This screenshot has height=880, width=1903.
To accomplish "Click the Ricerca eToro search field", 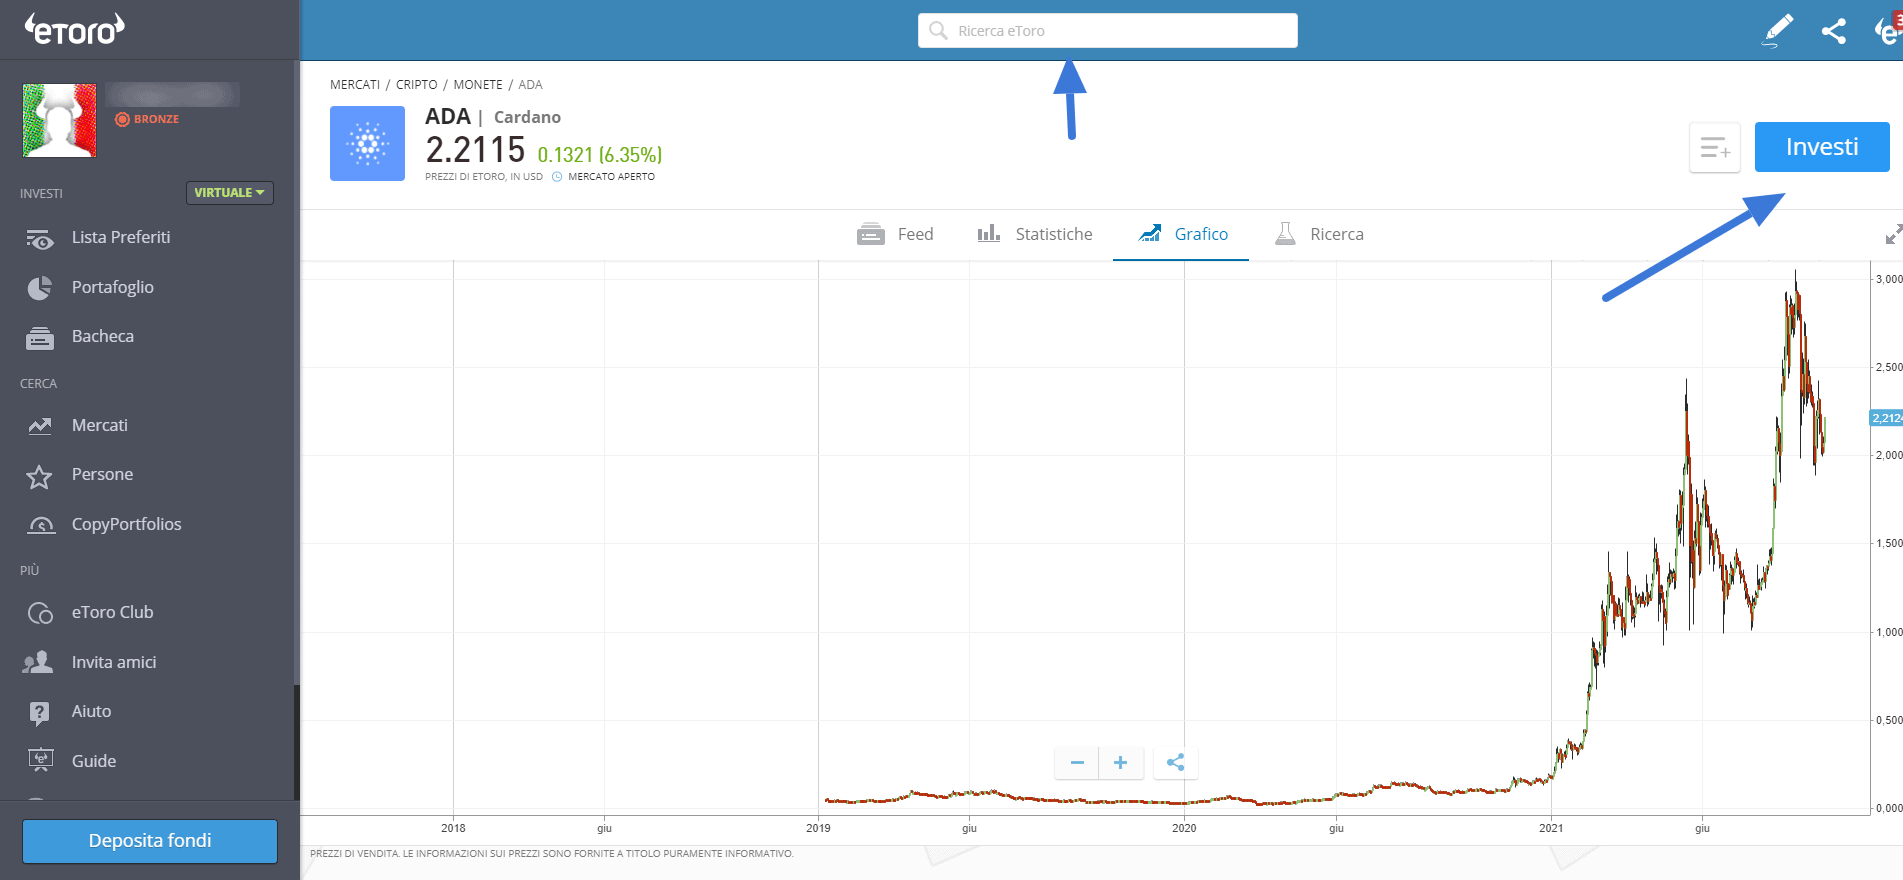I will (x=1108, y=30).
